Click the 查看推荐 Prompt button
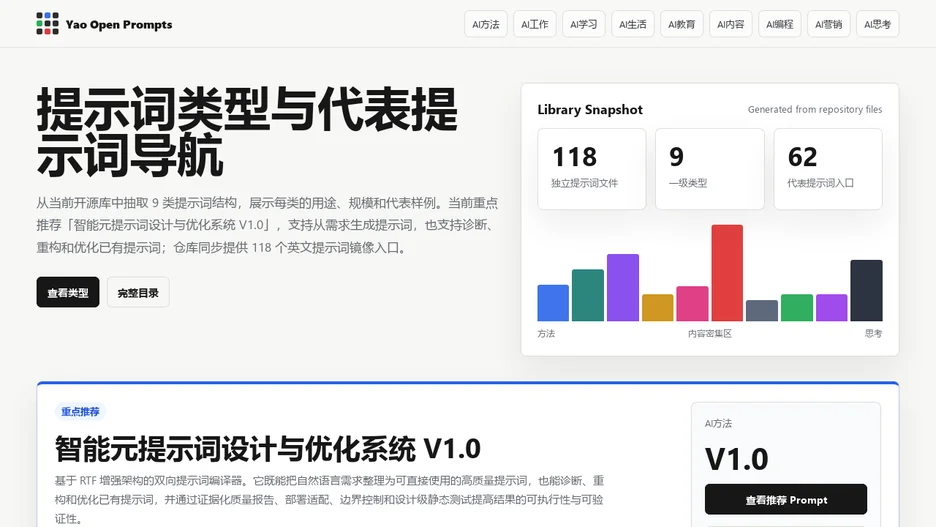936x527 pixels. coord(786,500)
